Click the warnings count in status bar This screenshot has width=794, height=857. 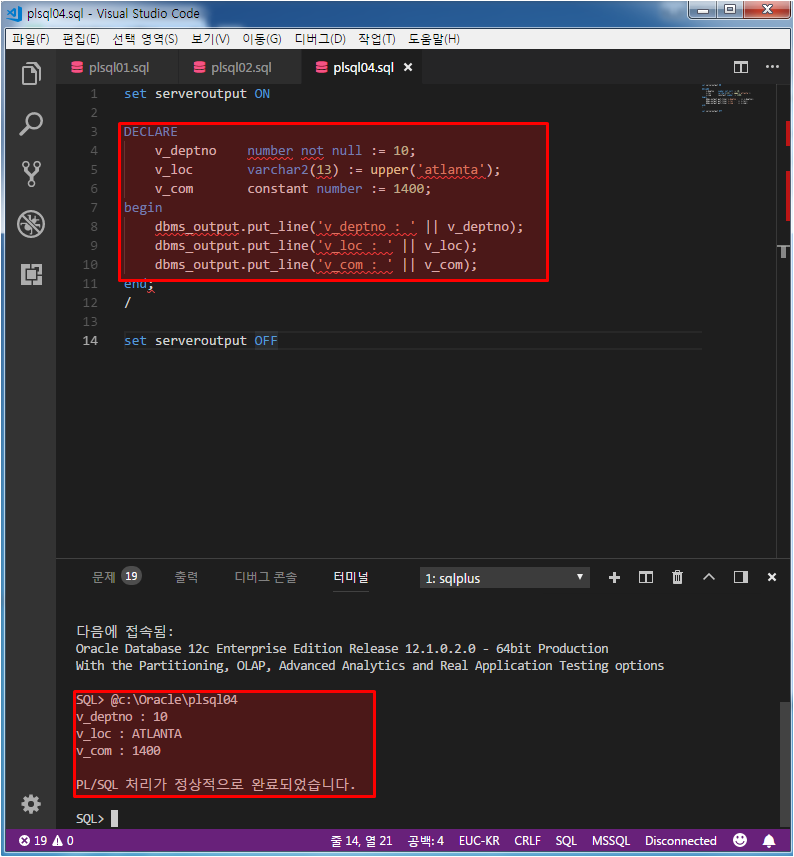(x=63, y=841)
